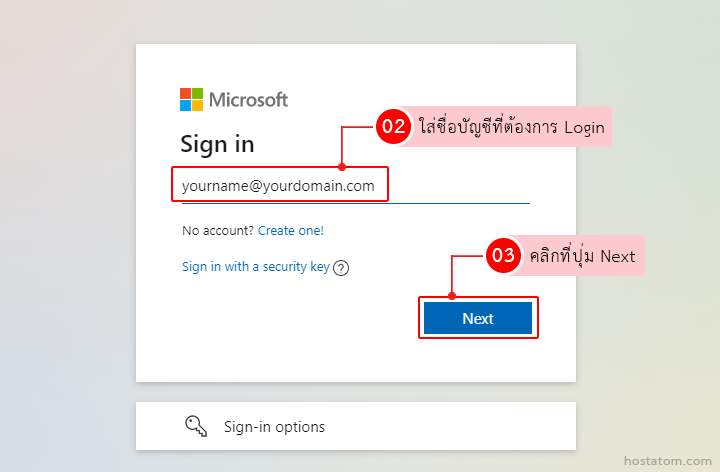Click the red 02 step badge

point(393,127)
